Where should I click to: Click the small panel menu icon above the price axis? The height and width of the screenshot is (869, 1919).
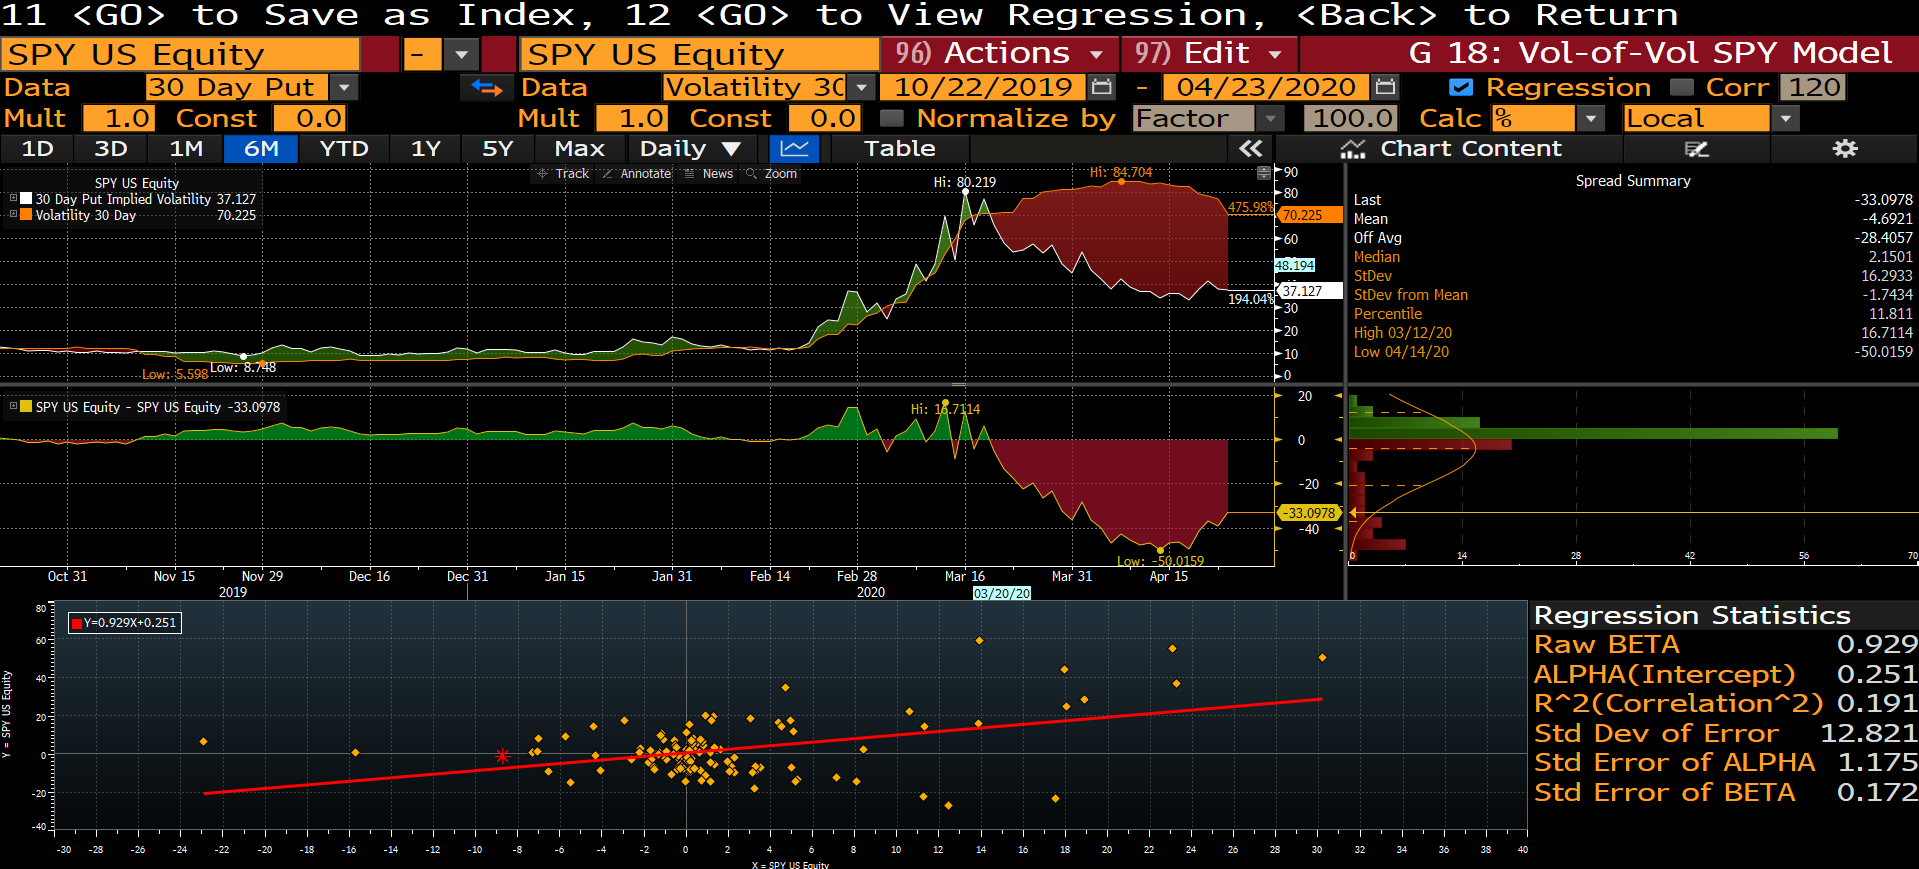pos(1264,173)
